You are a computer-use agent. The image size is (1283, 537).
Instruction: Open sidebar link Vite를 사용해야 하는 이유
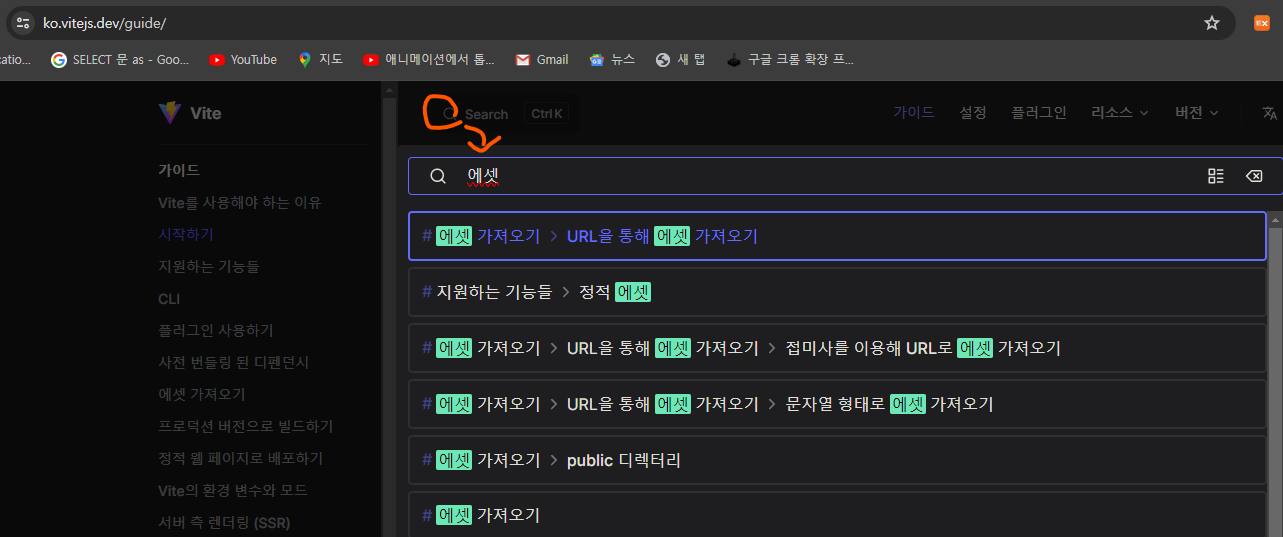point(239,202)
